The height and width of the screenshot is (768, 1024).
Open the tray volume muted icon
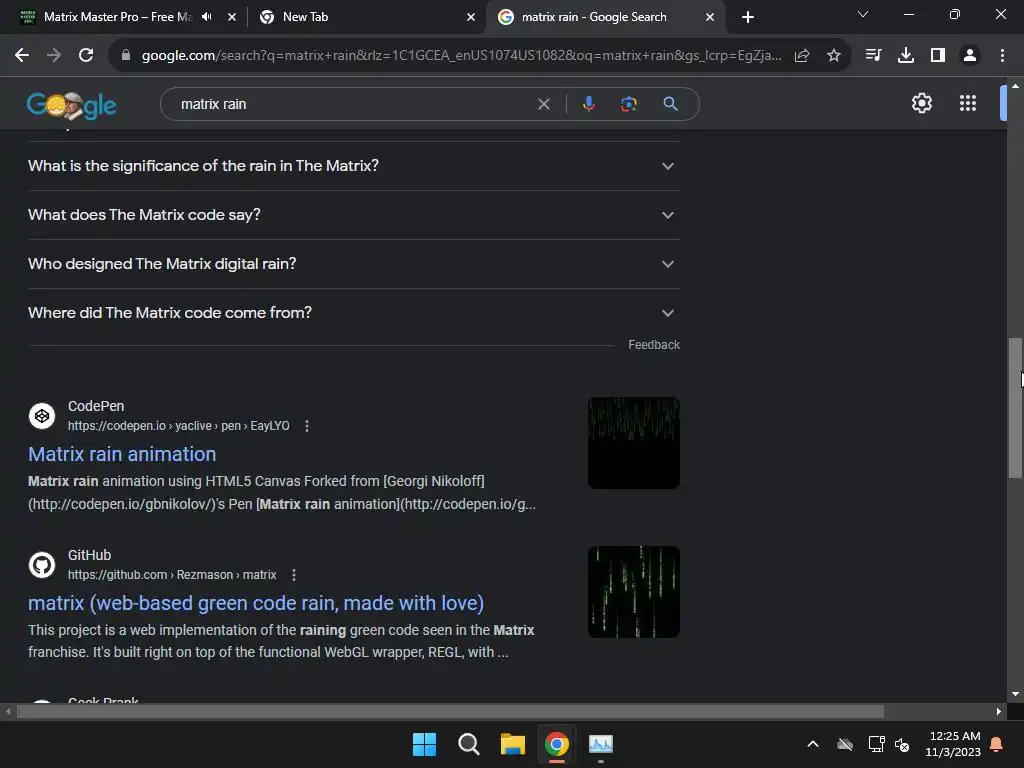tap(903, 744)
